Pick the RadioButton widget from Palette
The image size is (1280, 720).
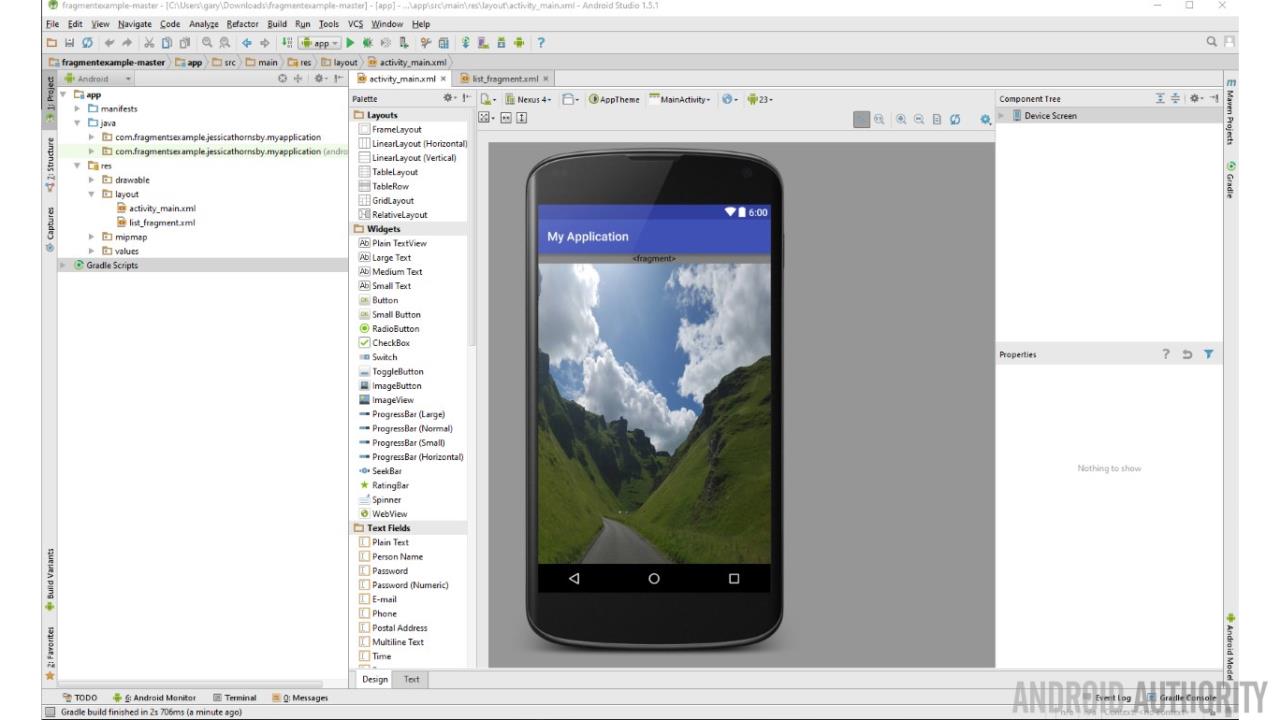click(x=389, y=328)
